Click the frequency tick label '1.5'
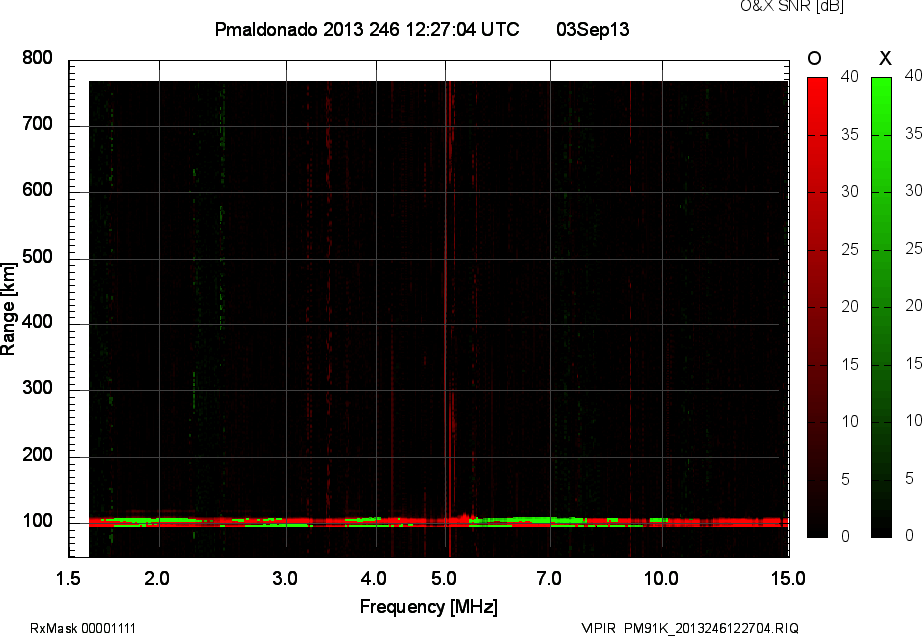 (x=68, y=578)
